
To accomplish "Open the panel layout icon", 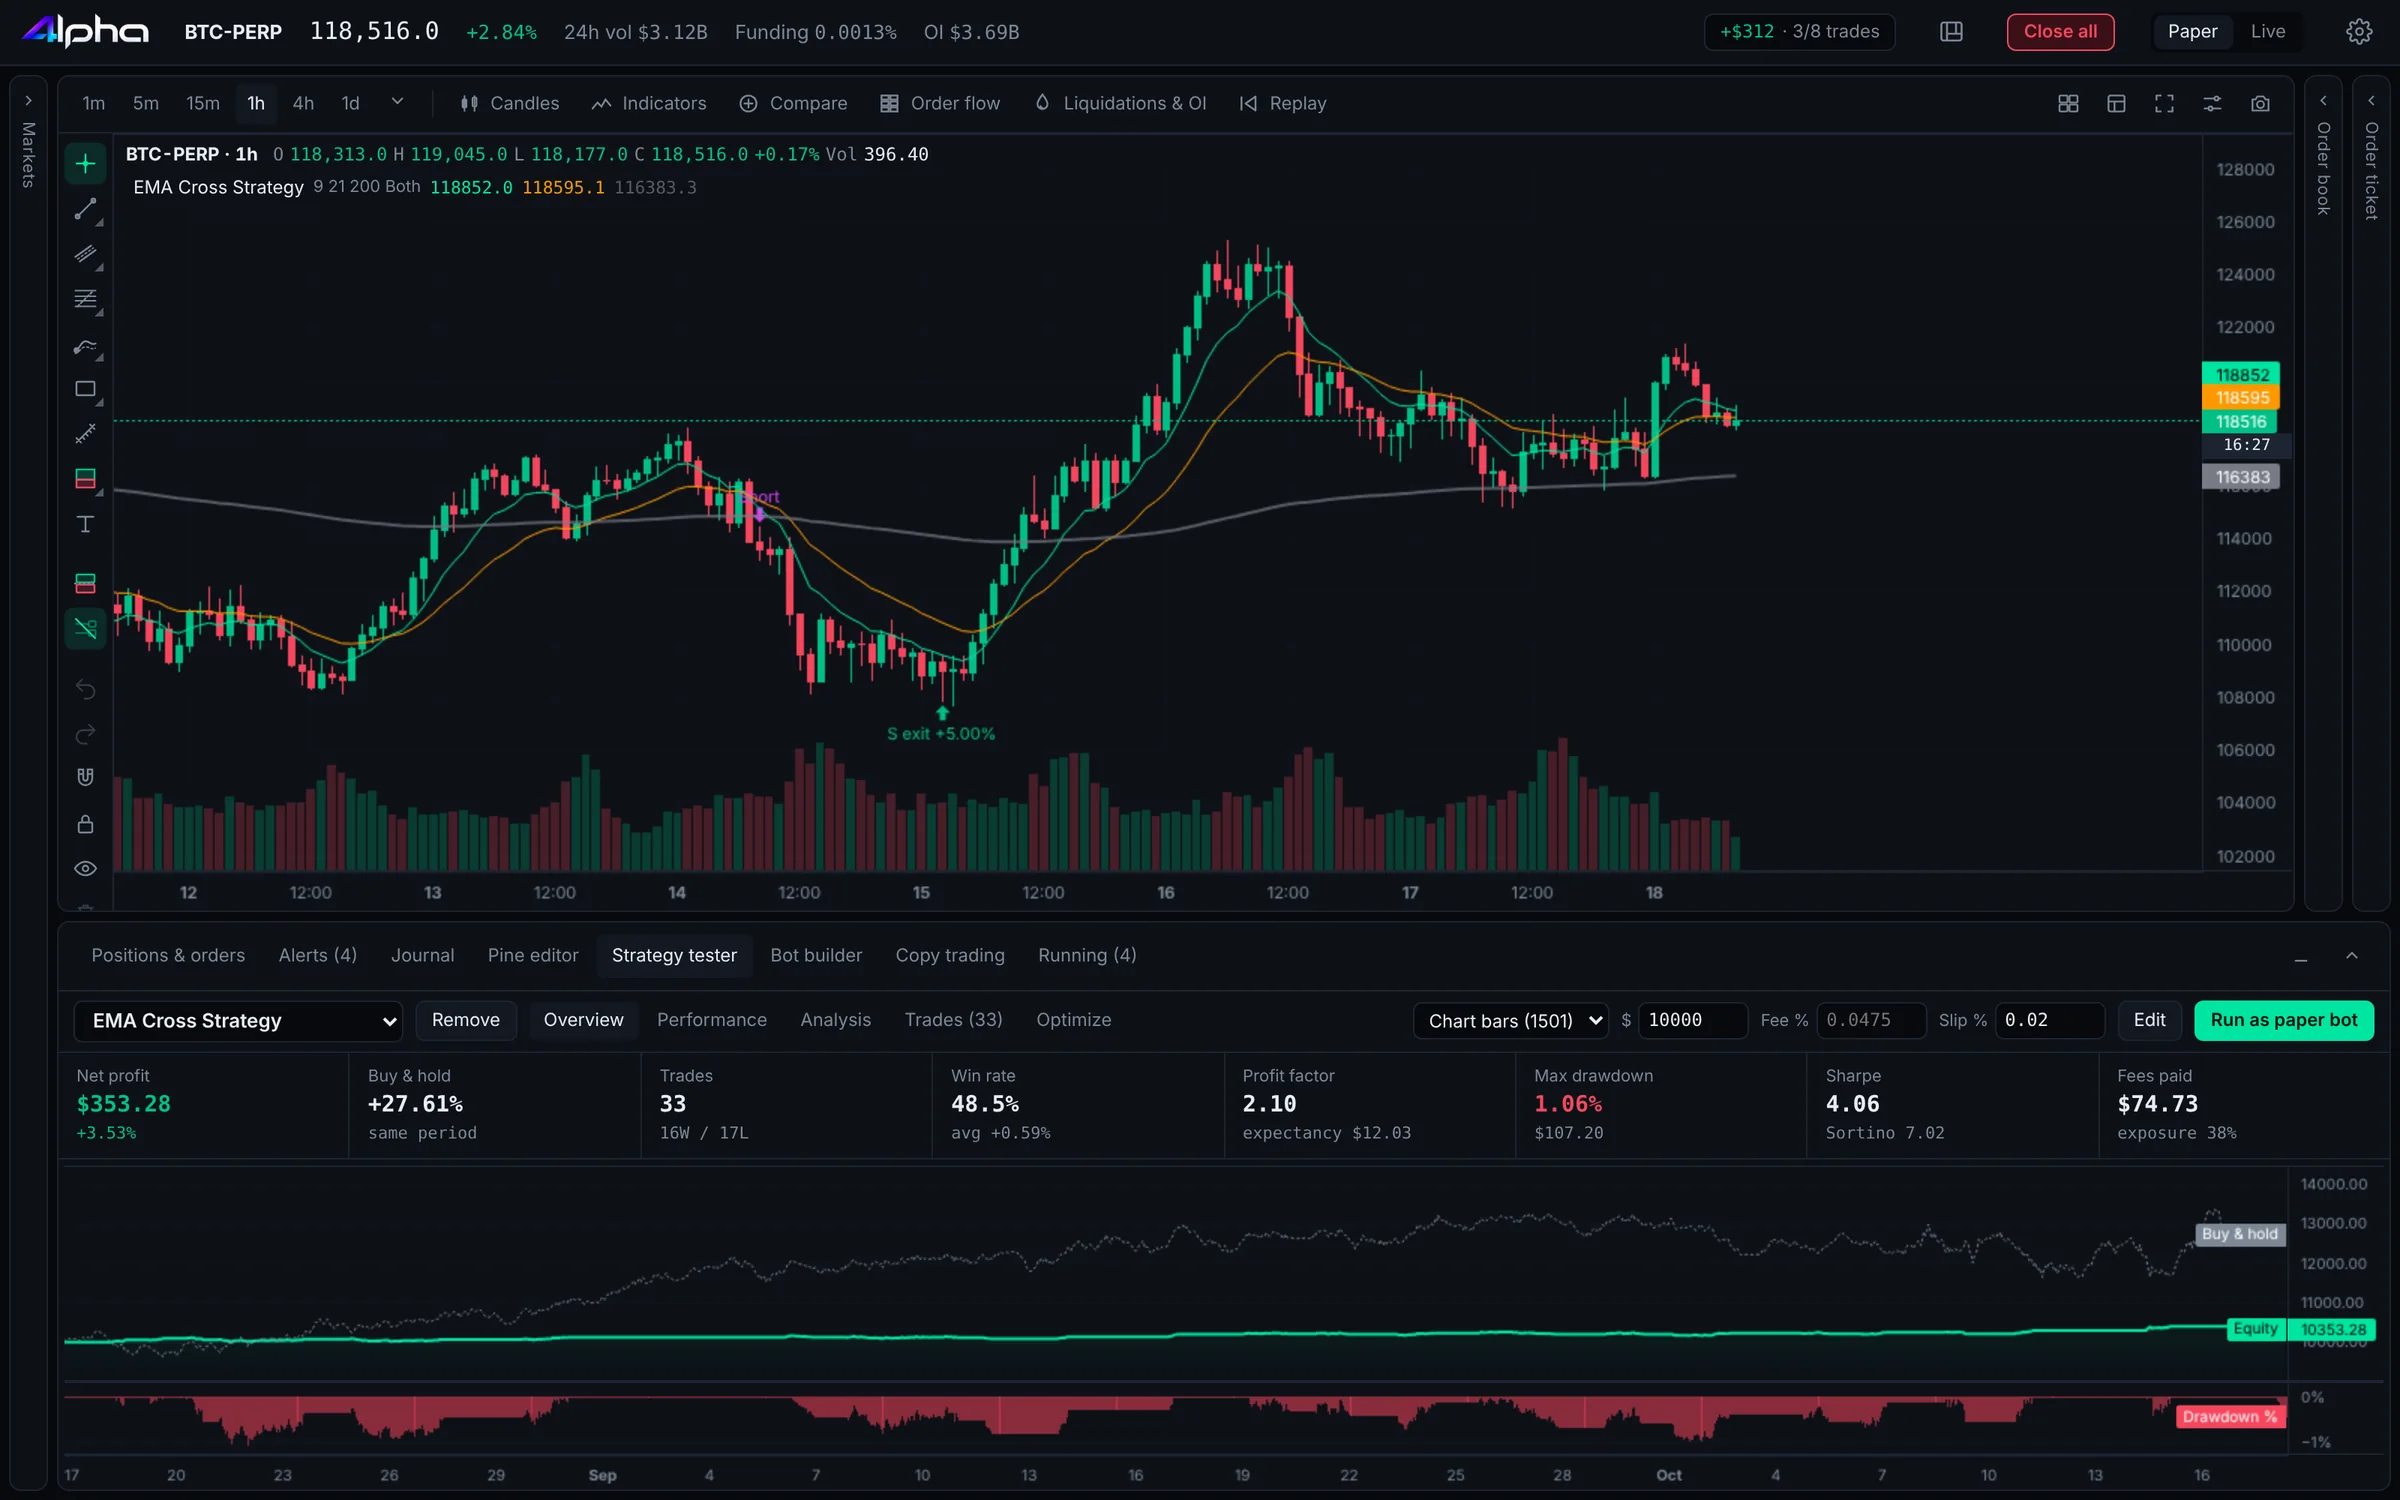I will tap(2116, 104).
